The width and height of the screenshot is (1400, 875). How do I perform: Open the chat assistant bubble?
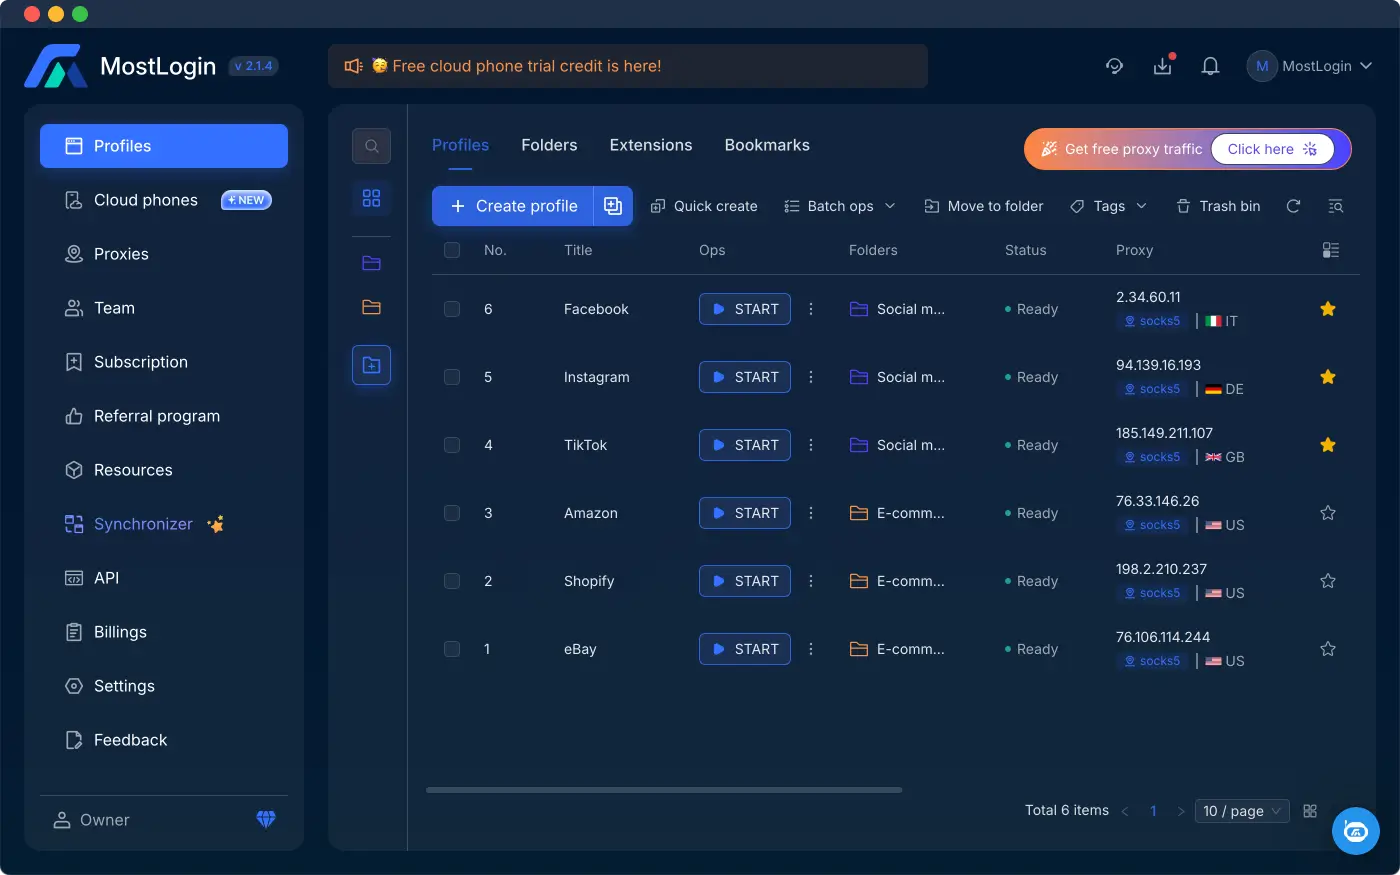click(1356, 831)
